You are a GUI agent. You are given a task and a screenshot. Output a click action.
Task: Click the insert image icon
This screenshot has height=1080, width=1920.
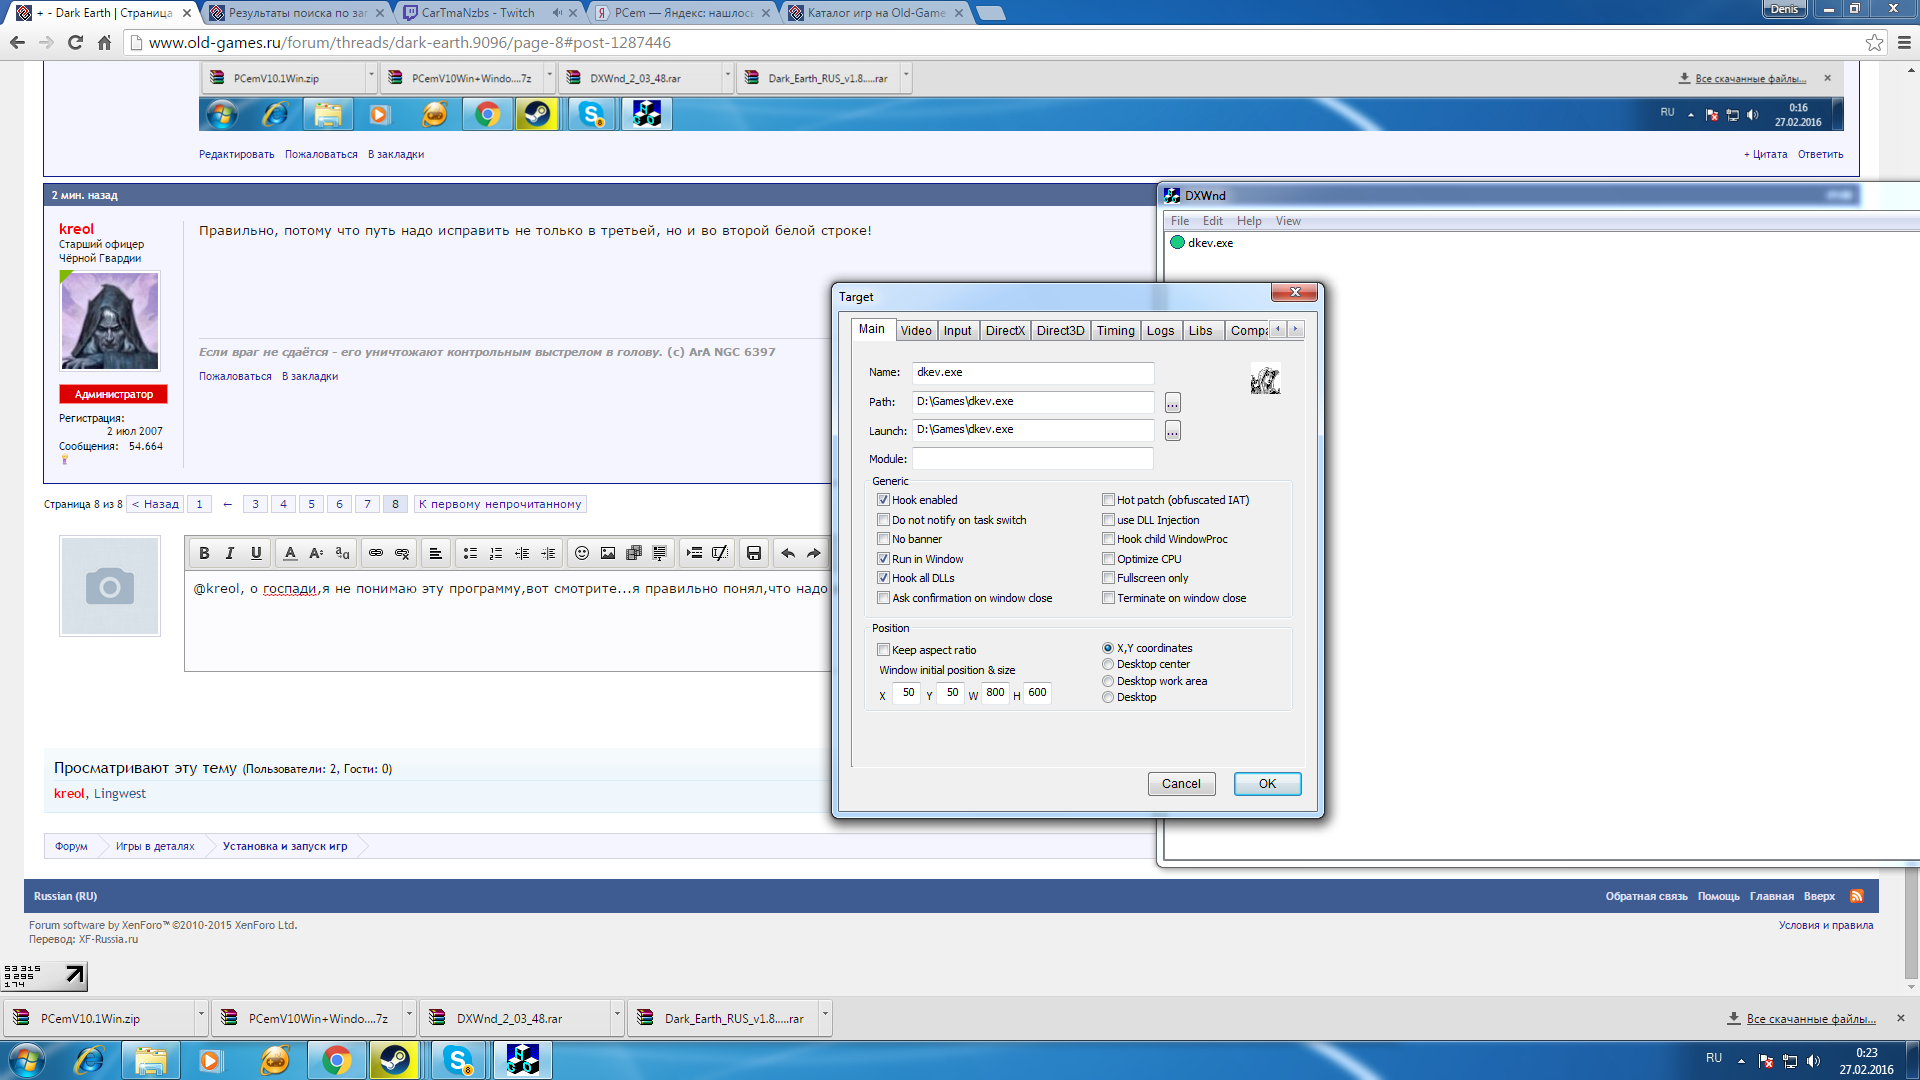tap(608, 553)
